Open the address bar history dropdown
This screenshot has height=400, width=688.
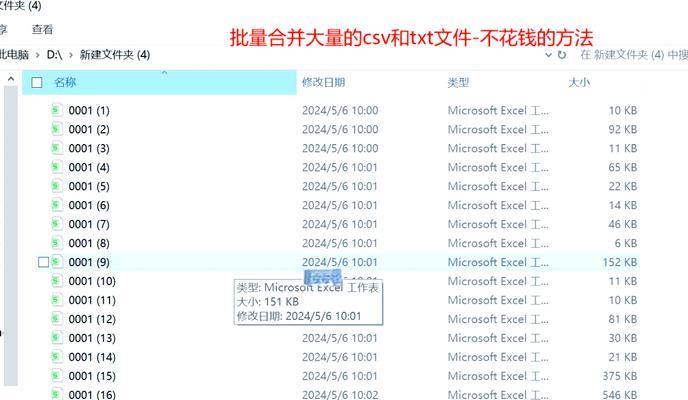548,55
